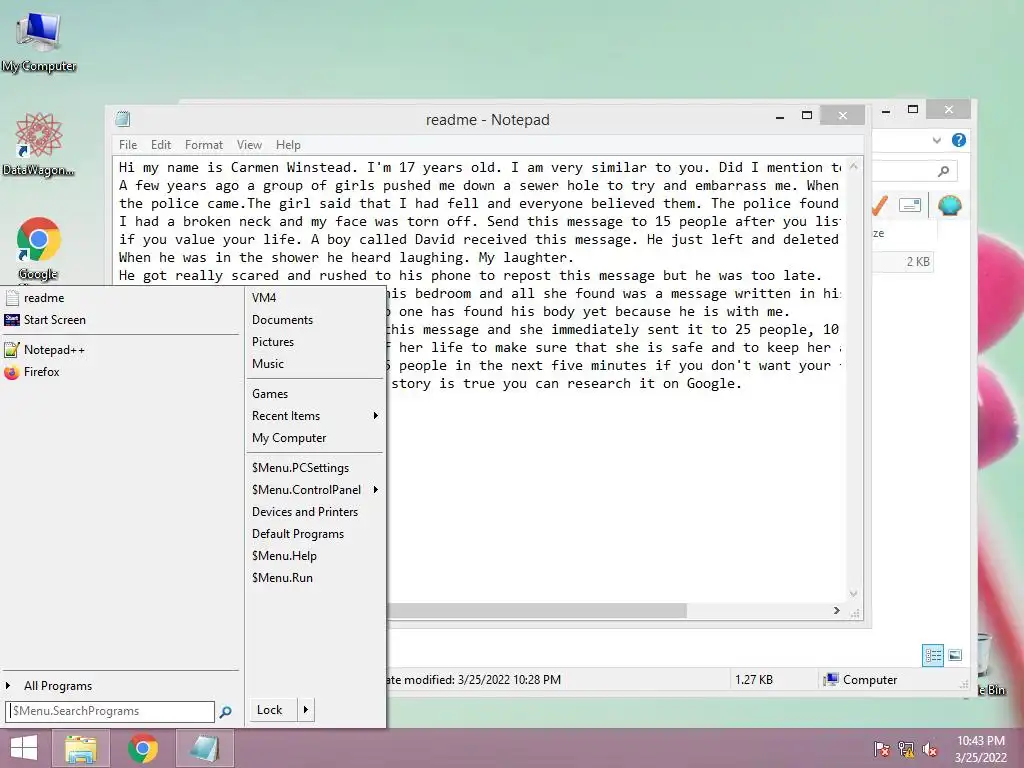Open My Computer desktop icon
Screen dimensions: 1024x768
click(39, 40)
